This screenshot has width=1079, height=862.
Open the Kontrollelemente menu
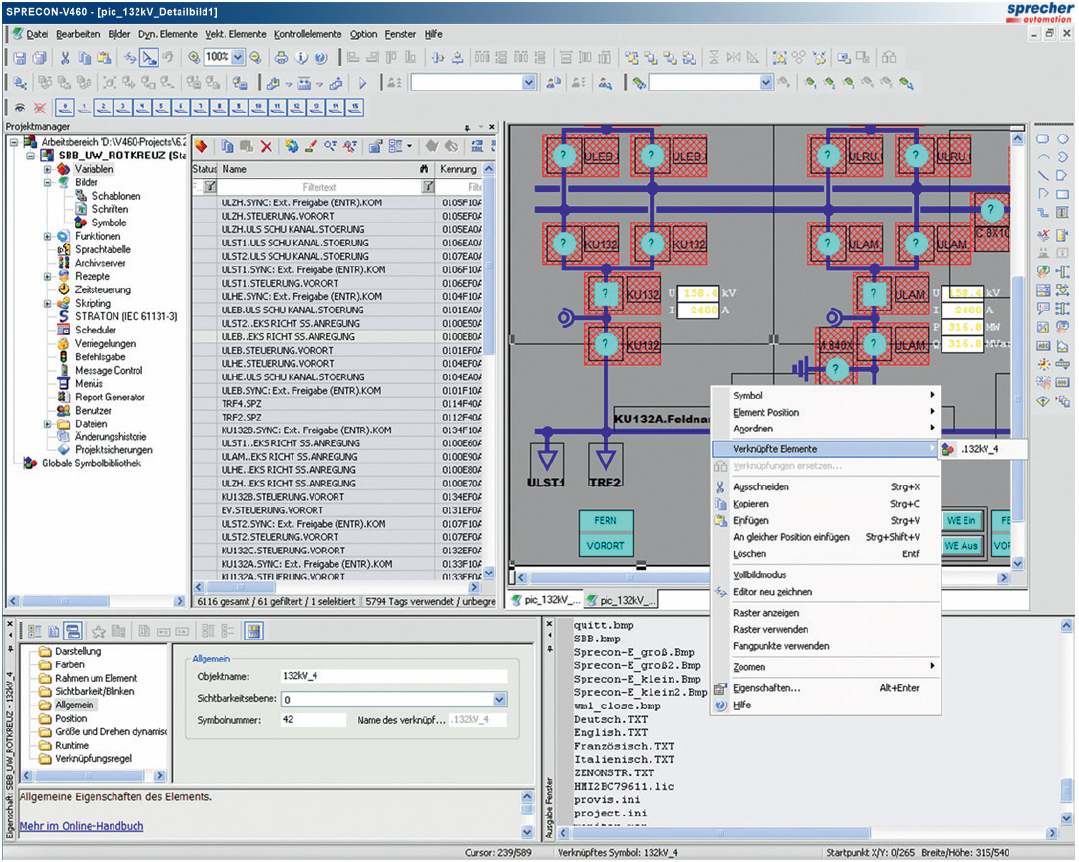click(307, 34)
